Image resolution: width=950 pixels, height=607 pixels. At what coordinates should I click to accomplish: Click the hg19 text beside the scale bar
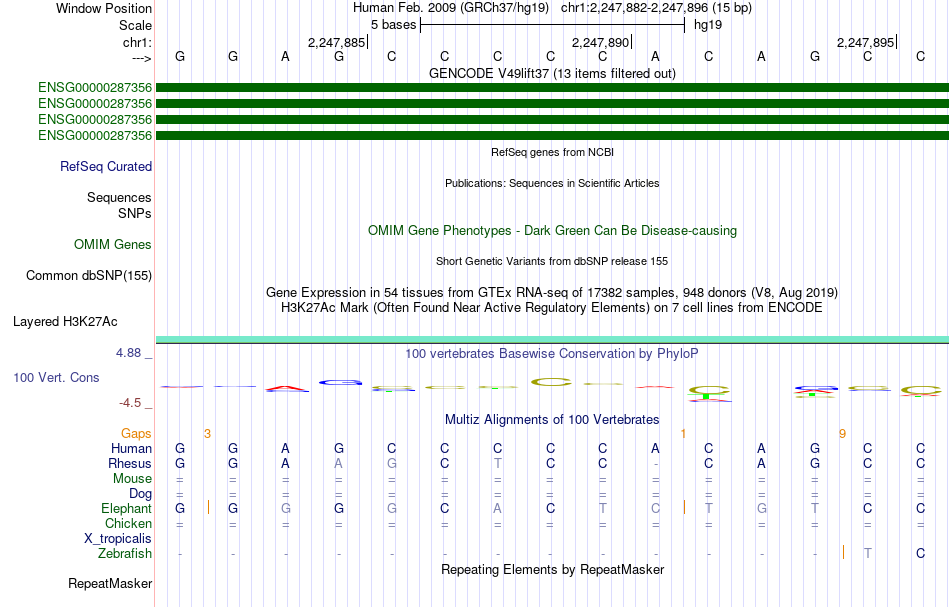[x=708, y=25]
